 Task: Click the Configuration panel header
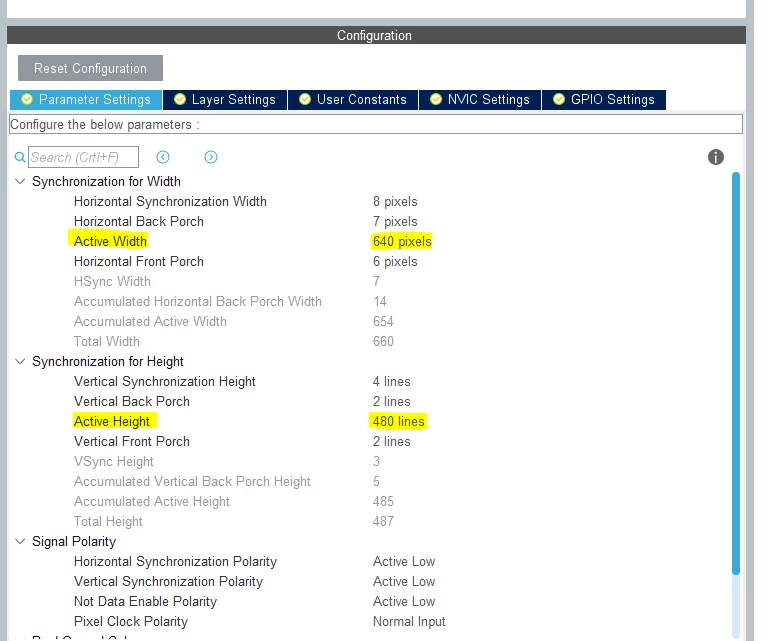pyautogui.click(x=376, y=35)
